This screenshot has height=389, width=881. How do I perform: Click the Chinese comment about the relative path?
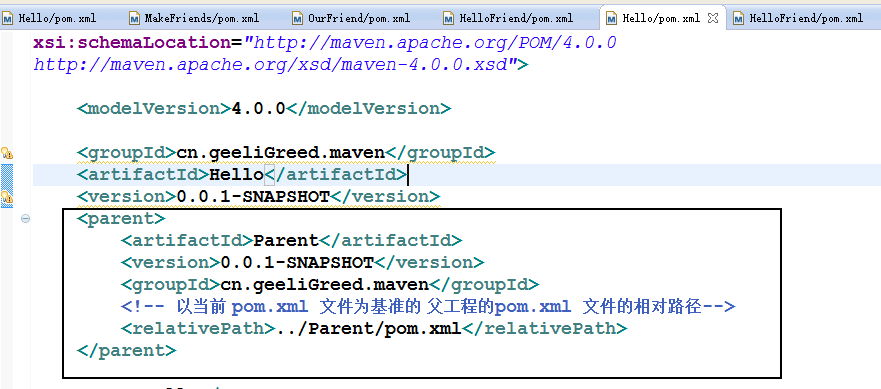click(428, 307)
